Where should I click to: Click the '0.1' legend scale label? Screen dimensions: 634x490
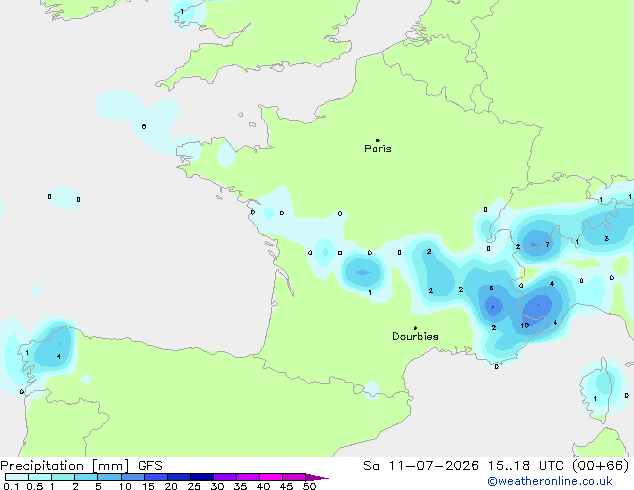(11, 486)
